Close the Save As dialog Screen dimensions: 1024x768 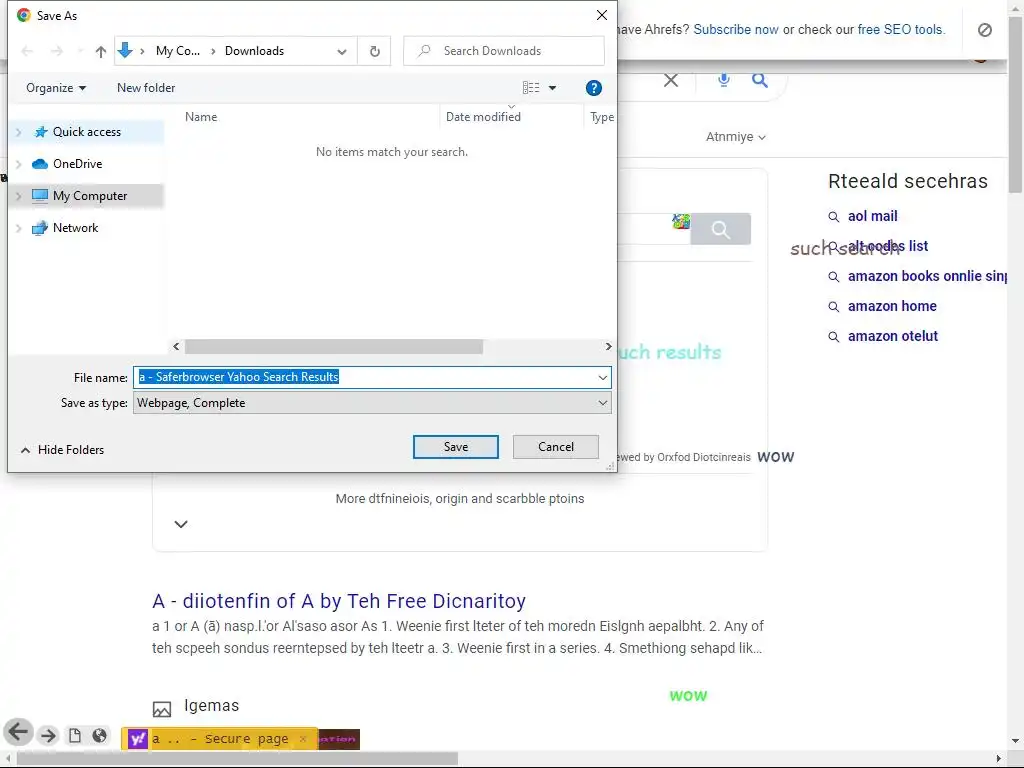pyautogui.click(x=601, y=15)
